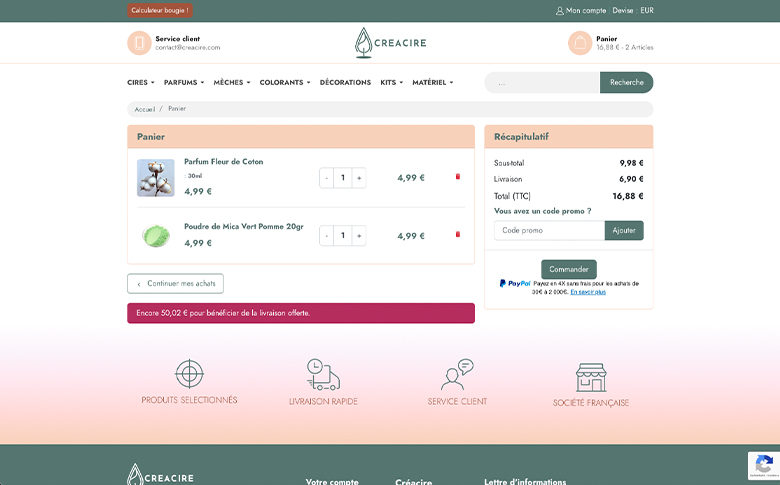Viewport: 780px width, 485px height.
Task: Expand the Colorants menu
Action: [x=285, y=83]
